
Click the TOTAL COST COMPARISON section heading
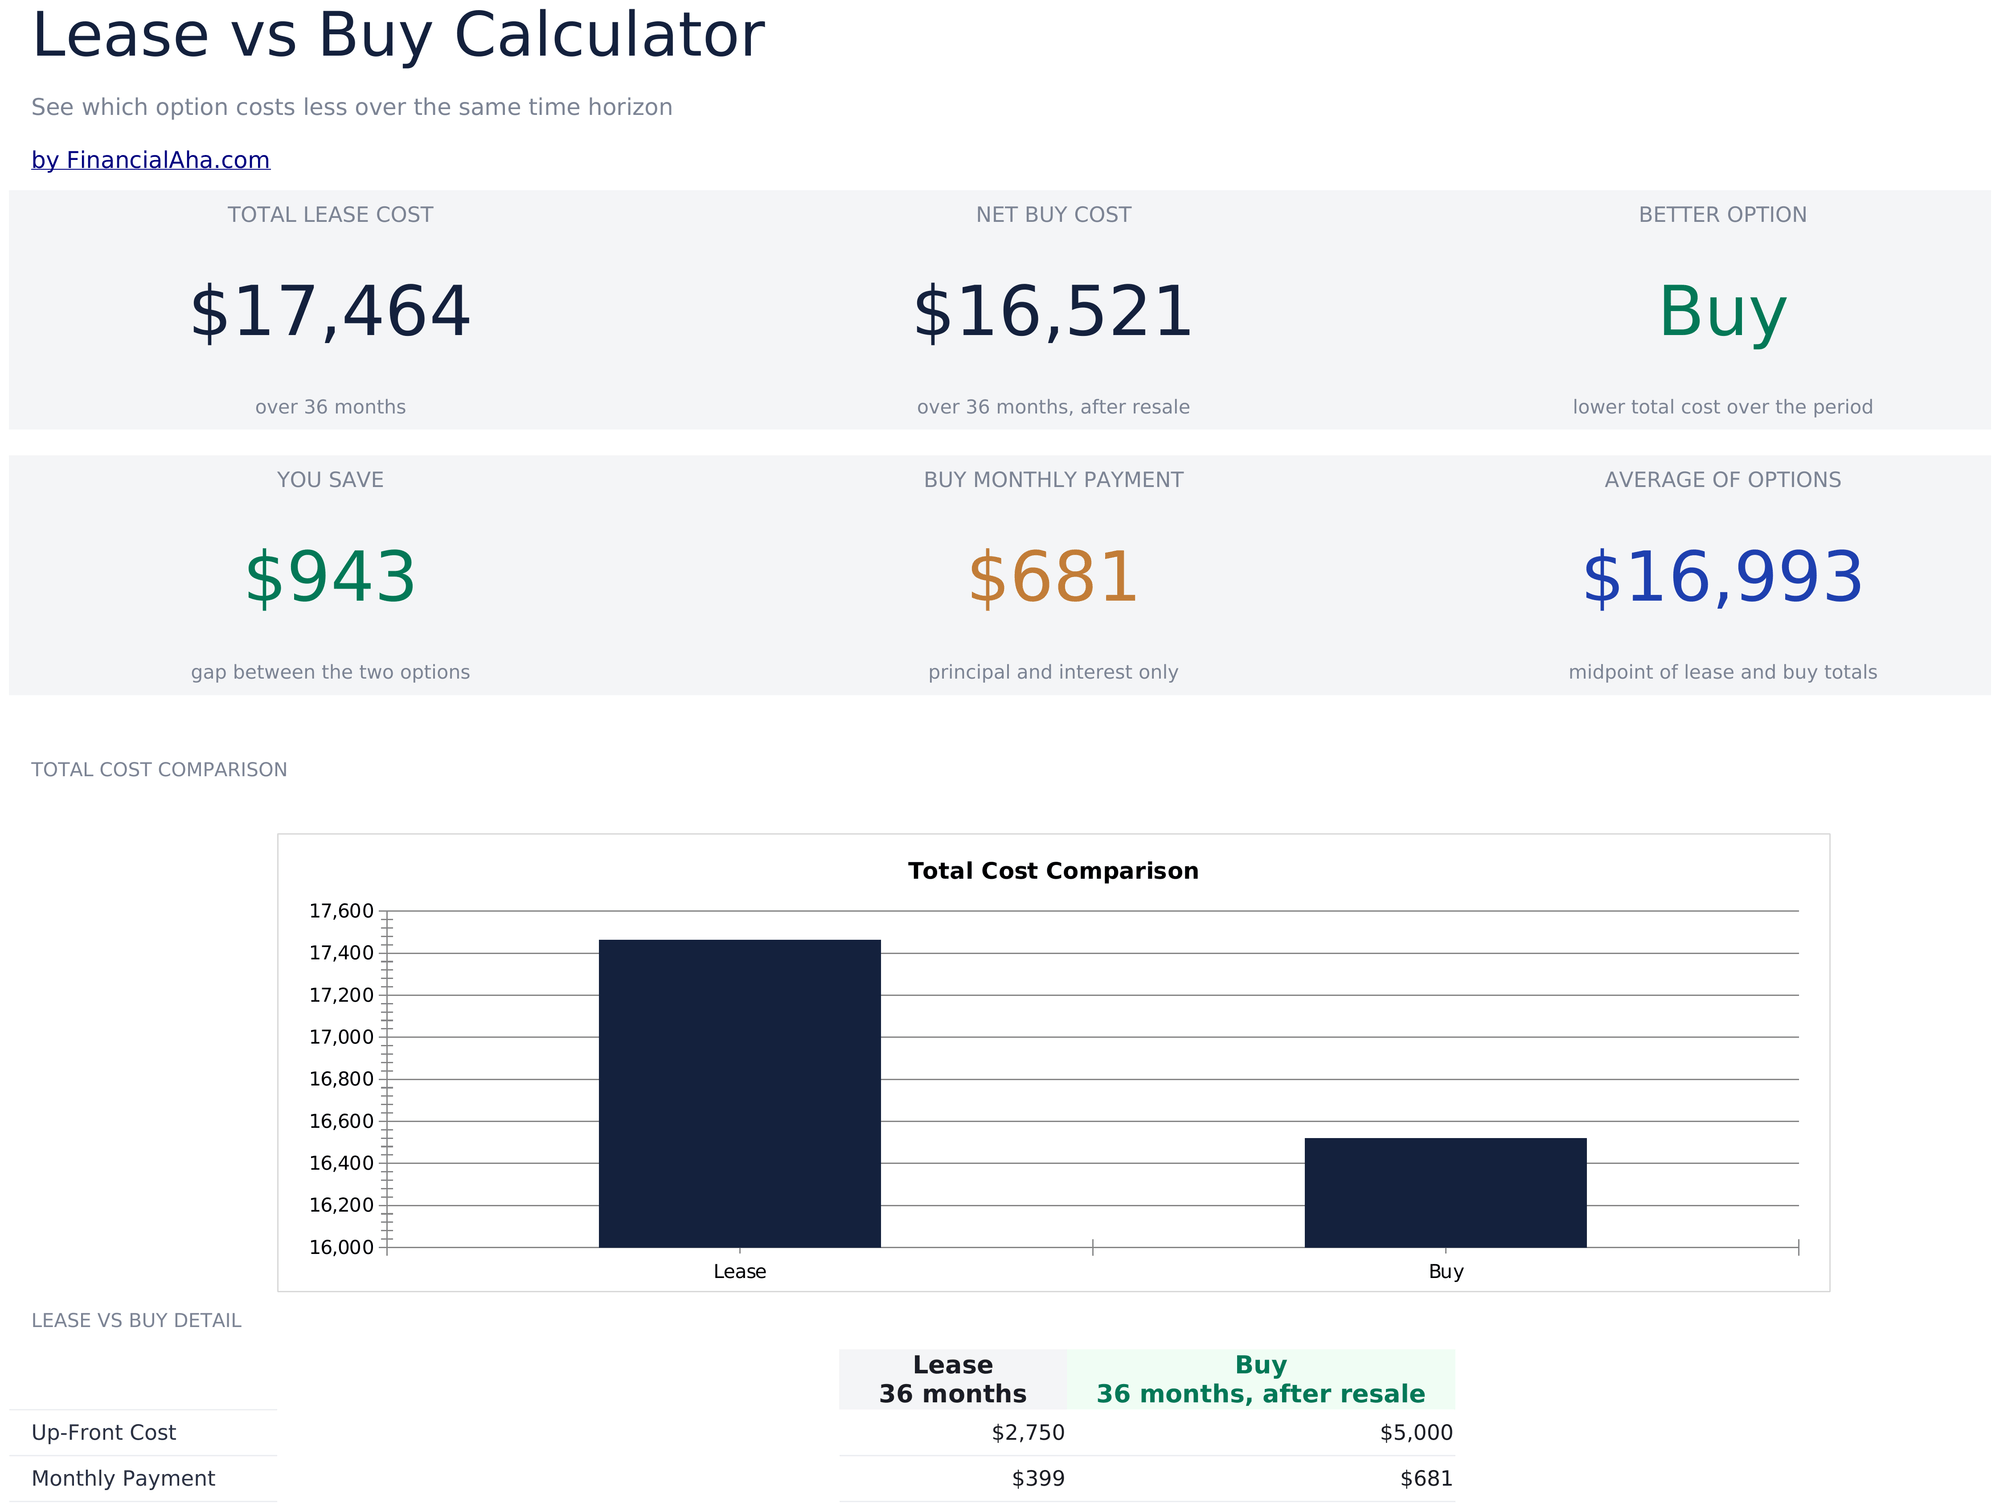click(159, 770)
